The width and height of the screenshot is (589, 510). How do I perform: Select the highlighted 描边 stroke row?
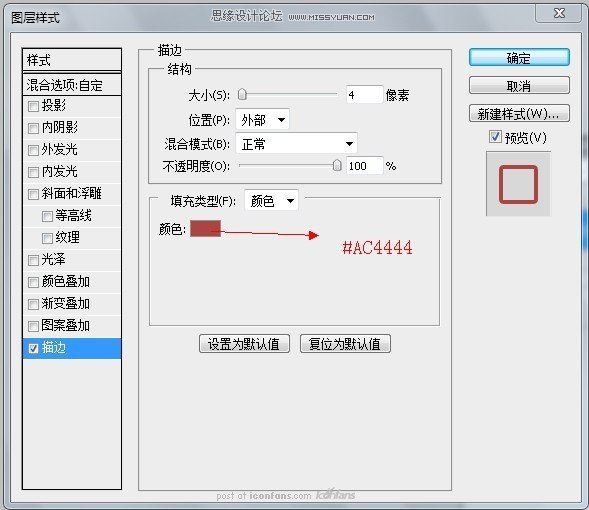pos(72,348)
